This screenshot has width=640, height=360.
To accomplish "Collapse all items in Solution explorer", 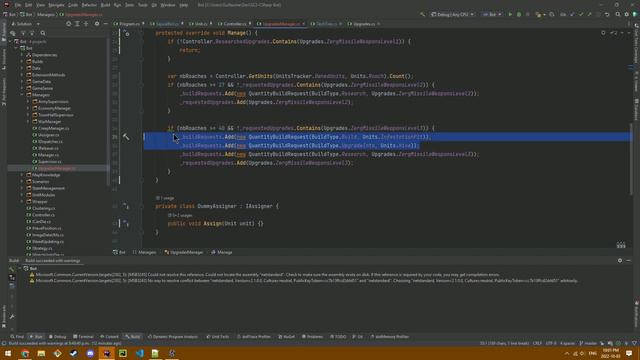I will coord(86,24).
